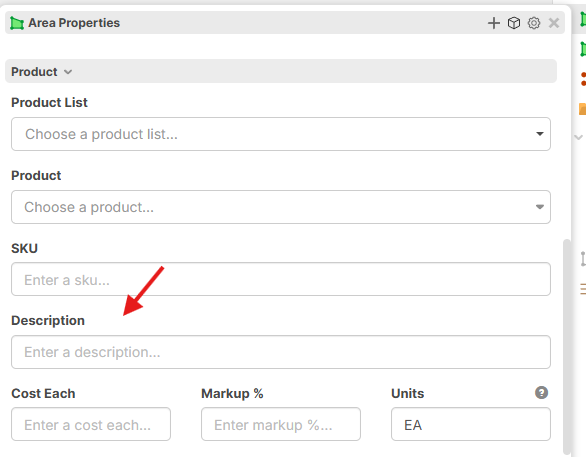This screenshot has width=586, height=457.
Task: Focus the SKU input field
Action: coord(281,279)
